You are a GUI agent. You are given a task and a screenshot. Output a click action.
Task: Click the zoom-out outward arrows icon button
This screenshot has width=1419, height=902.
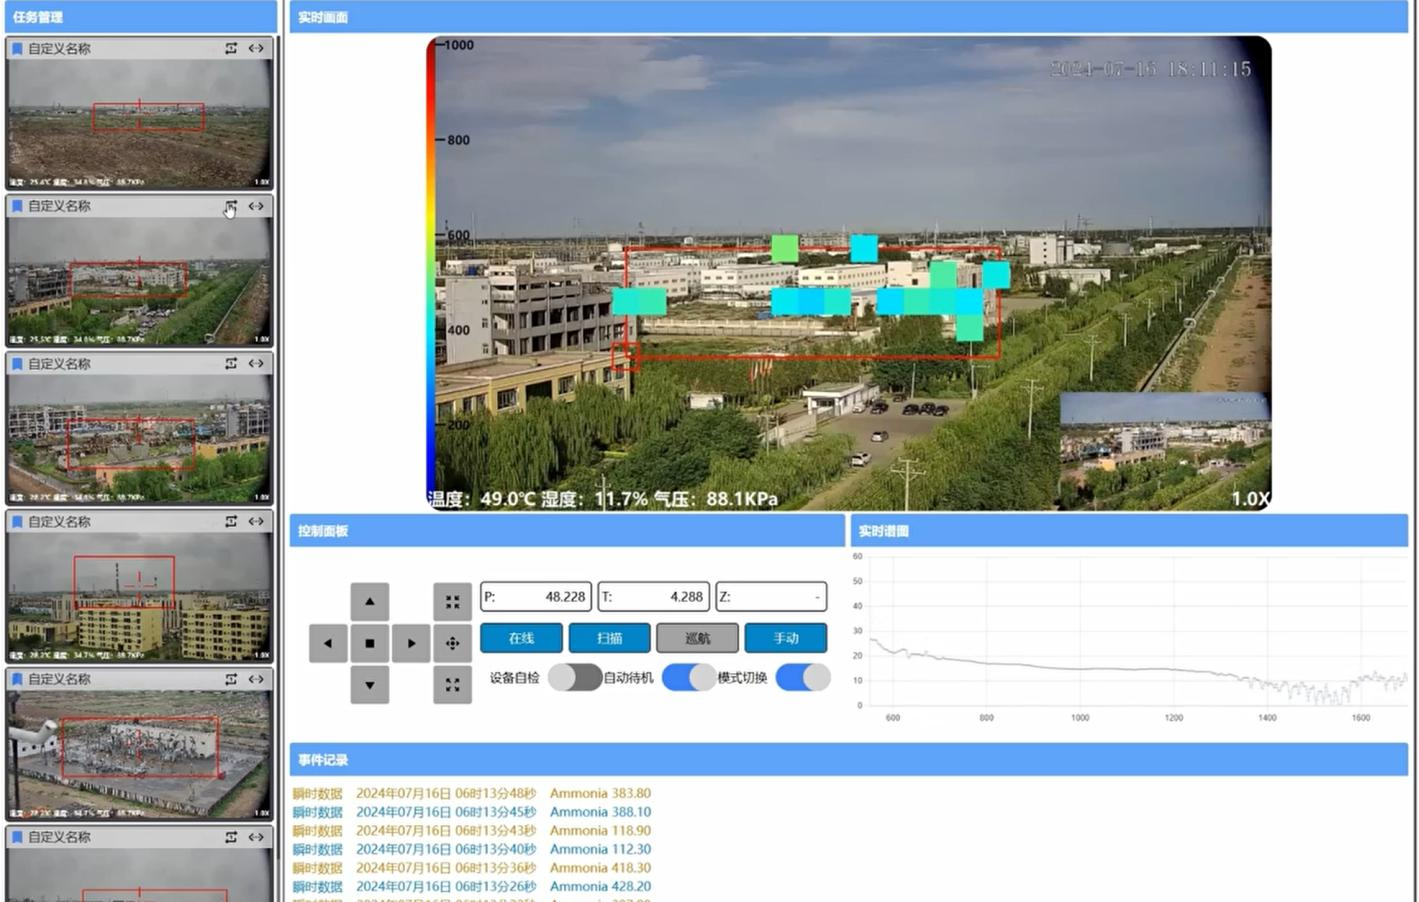pyautogui.click(x=452, y=685)
